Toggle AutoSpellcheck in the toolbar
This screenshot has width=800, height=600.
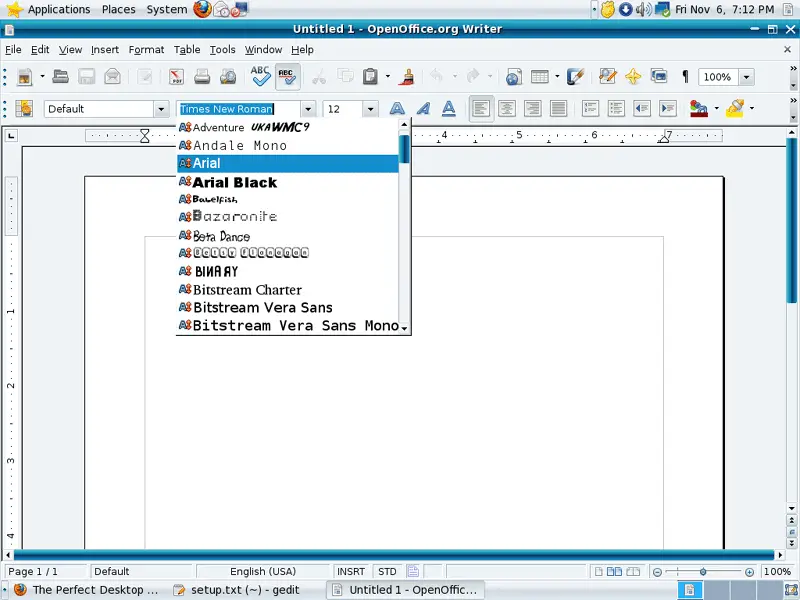[287, 77]
